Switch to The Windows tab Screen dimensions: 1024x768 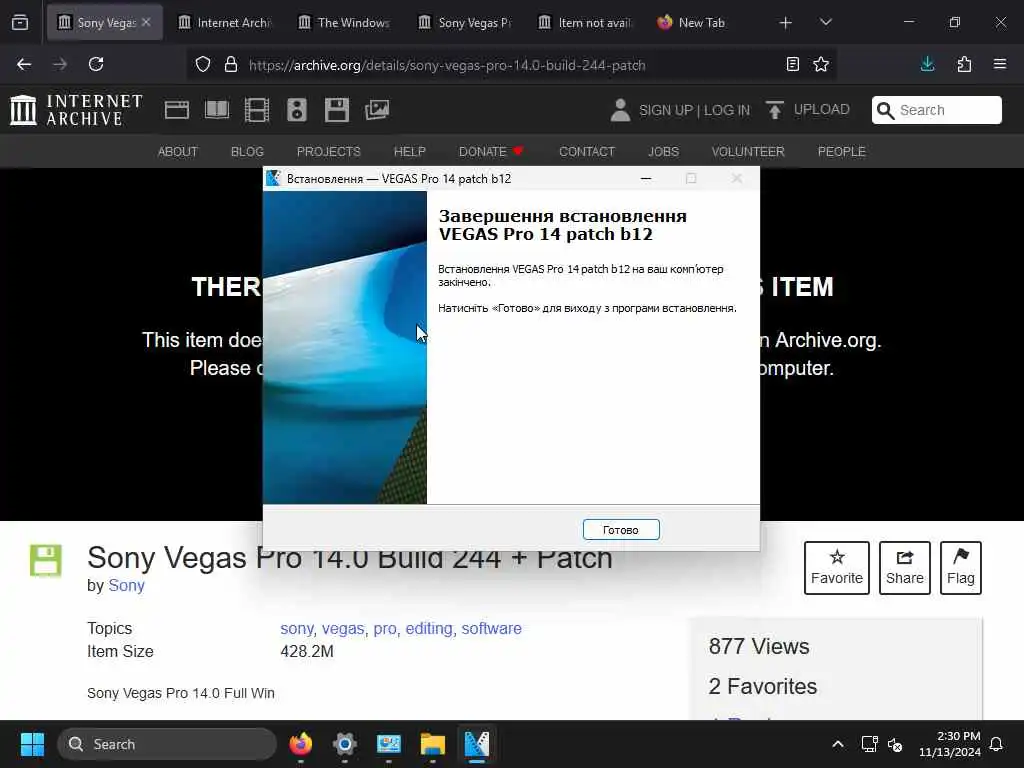coord(345,22)
